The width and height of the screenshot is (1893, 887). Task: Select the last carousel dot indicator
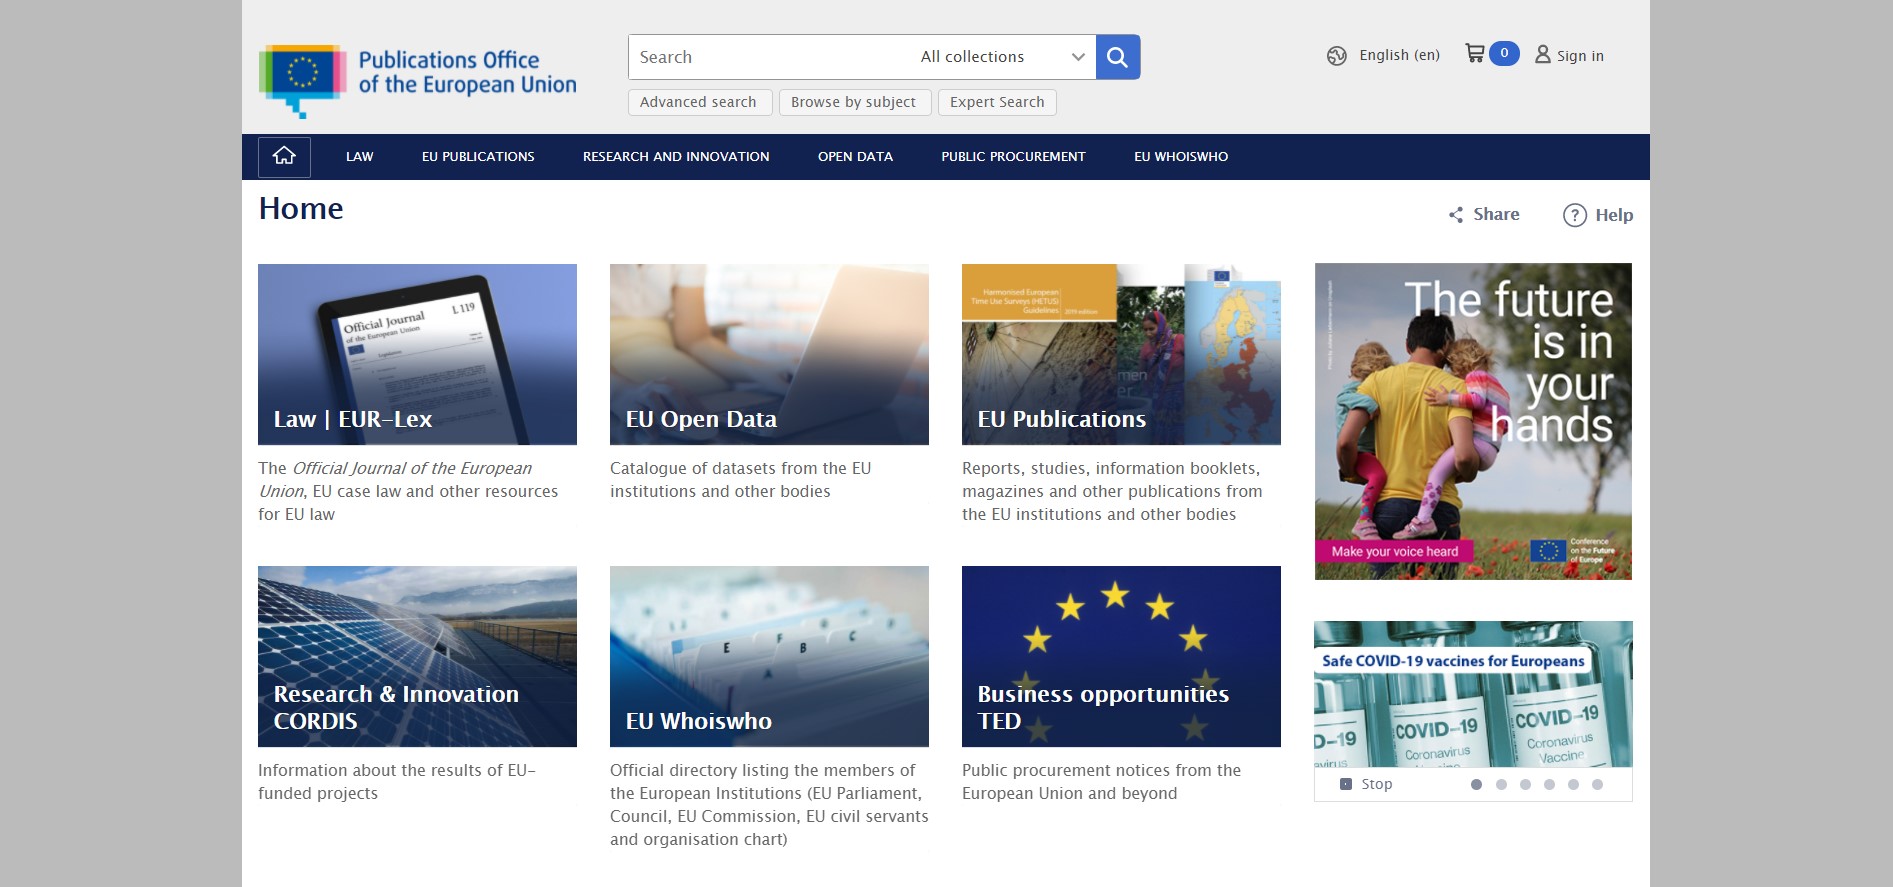point(1597,784)
